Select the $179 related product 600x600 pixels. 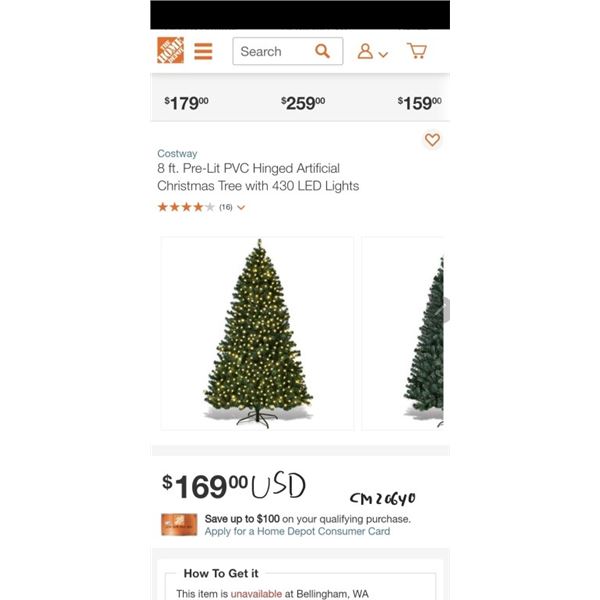click(x=186, y=103)
